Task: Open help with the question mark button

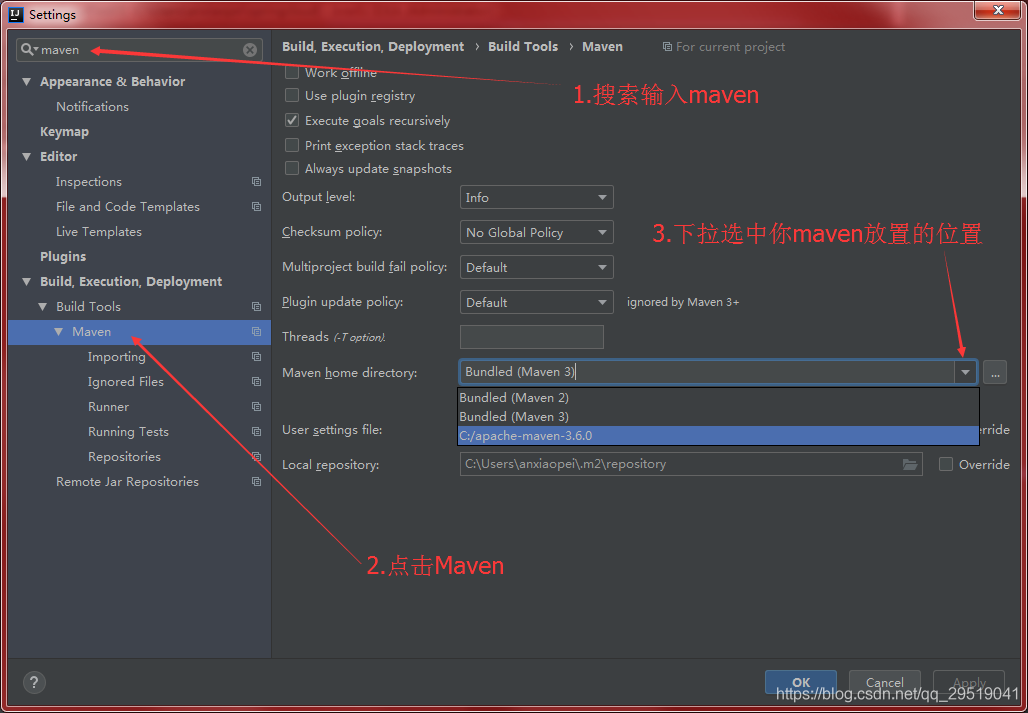Action: tap(34, 682)
